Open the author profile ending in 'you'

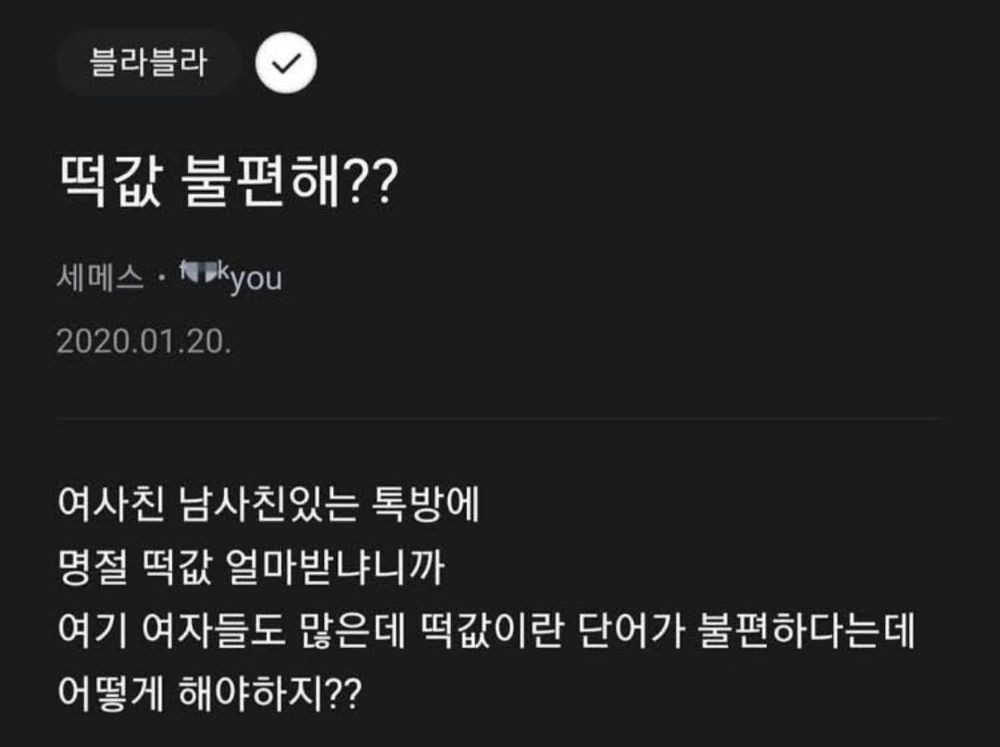(230, 278)
